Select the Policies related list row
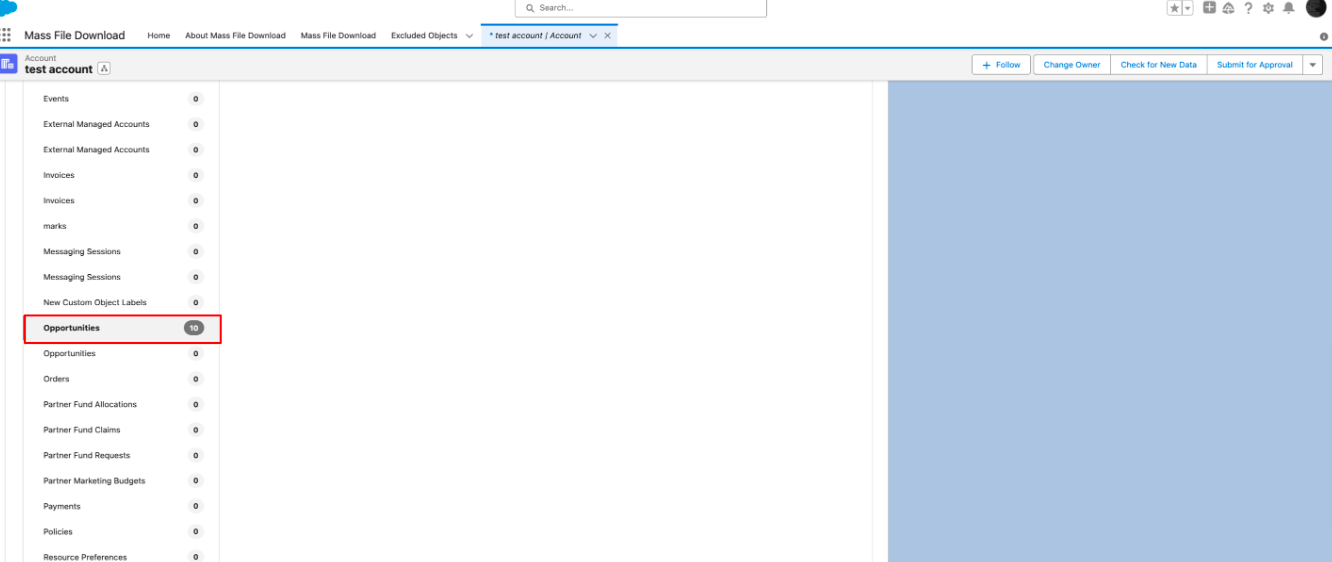The image size is (1332, 562). (122, 532)
